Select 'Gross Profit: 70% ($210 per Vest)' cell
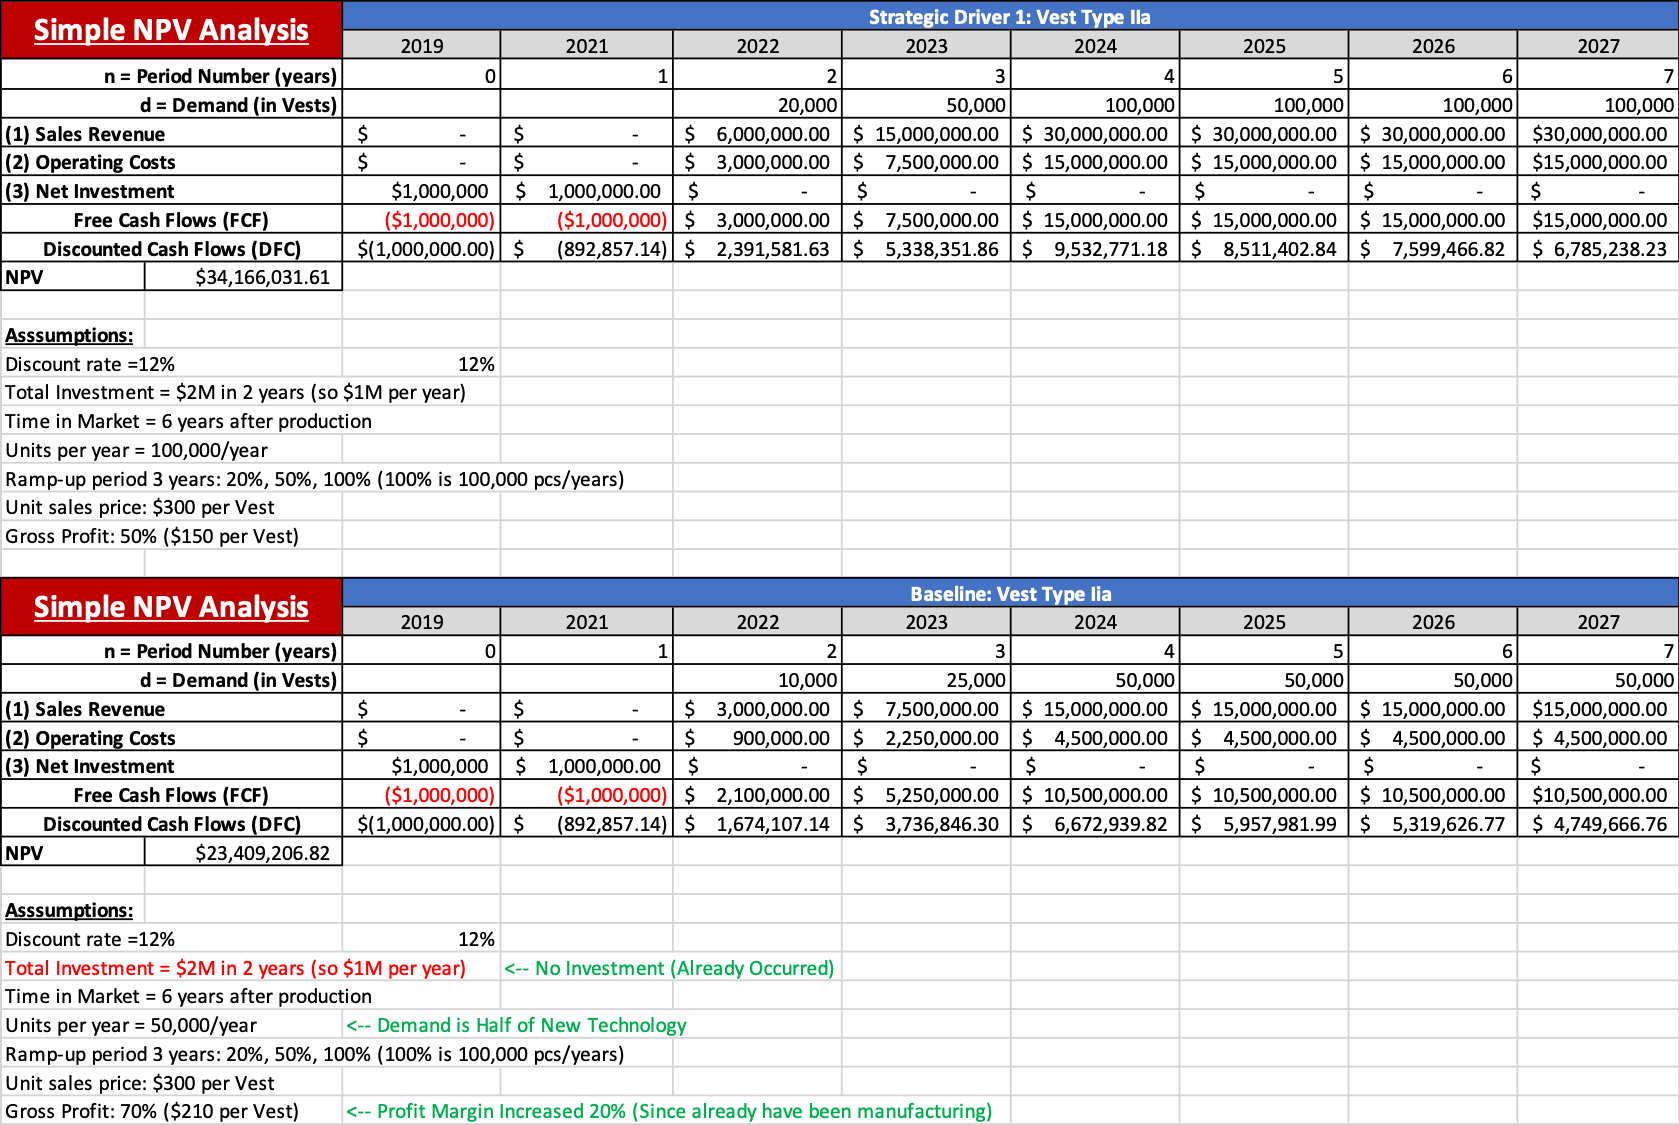This screenshot has height=1125, width=1679. tap(152, 1111)
